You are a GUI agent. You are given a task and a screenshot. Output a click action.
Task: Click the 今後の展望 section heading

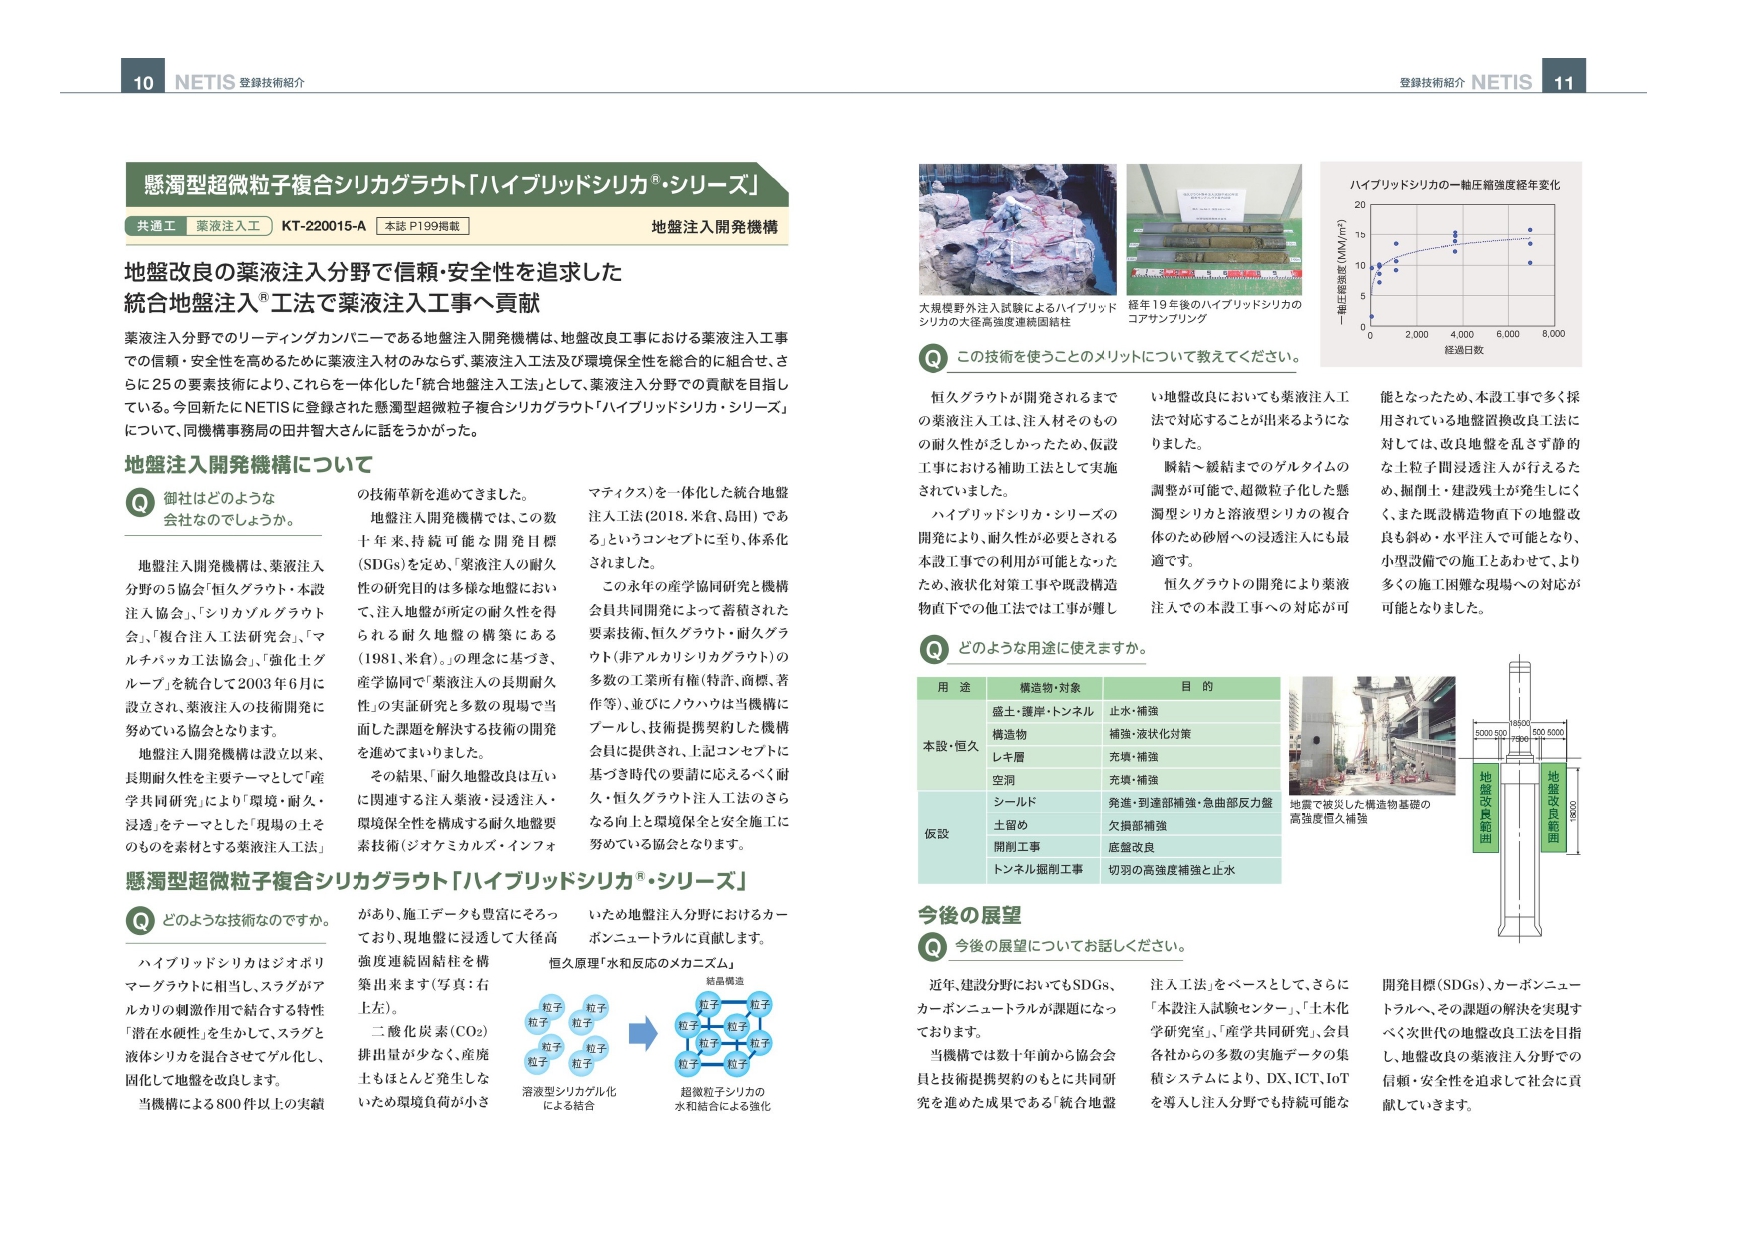(x=969, y=915)
